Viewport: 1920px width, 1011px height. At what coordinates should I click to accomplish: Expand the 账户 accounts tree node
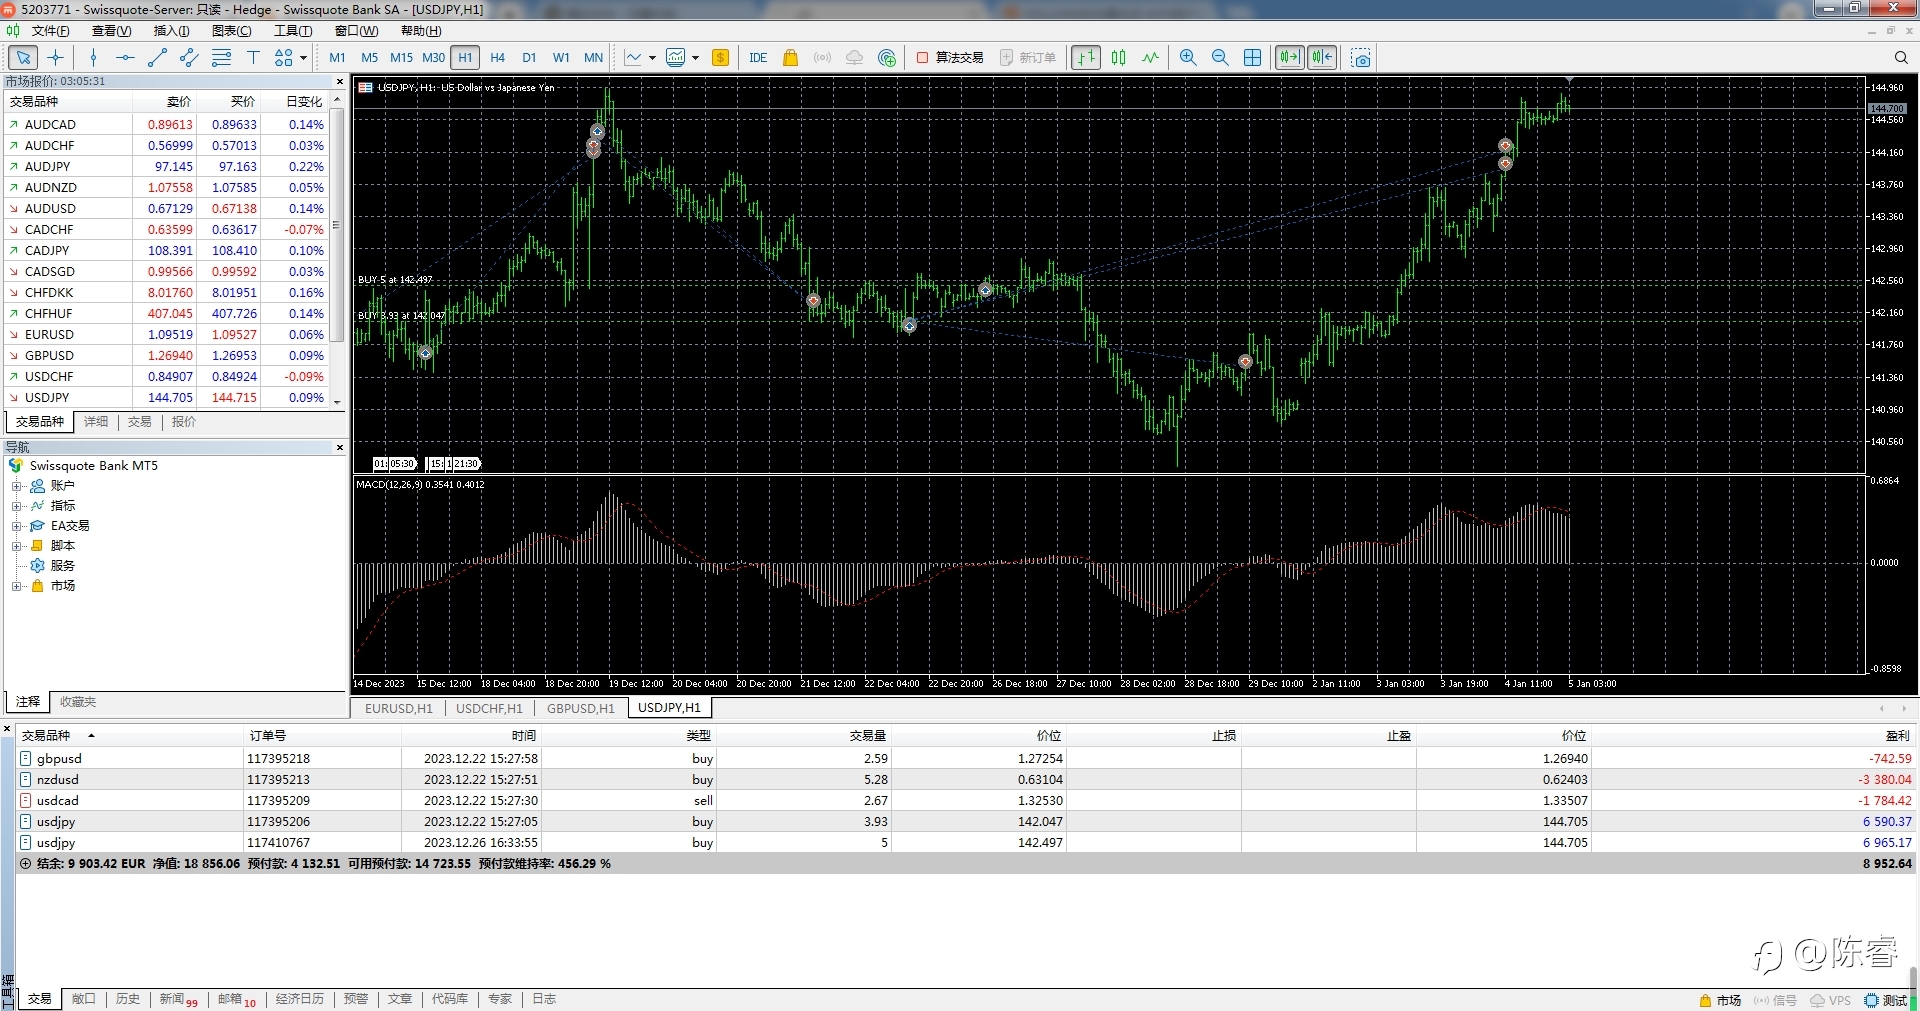pyautogui.click(x=17, y=486)
